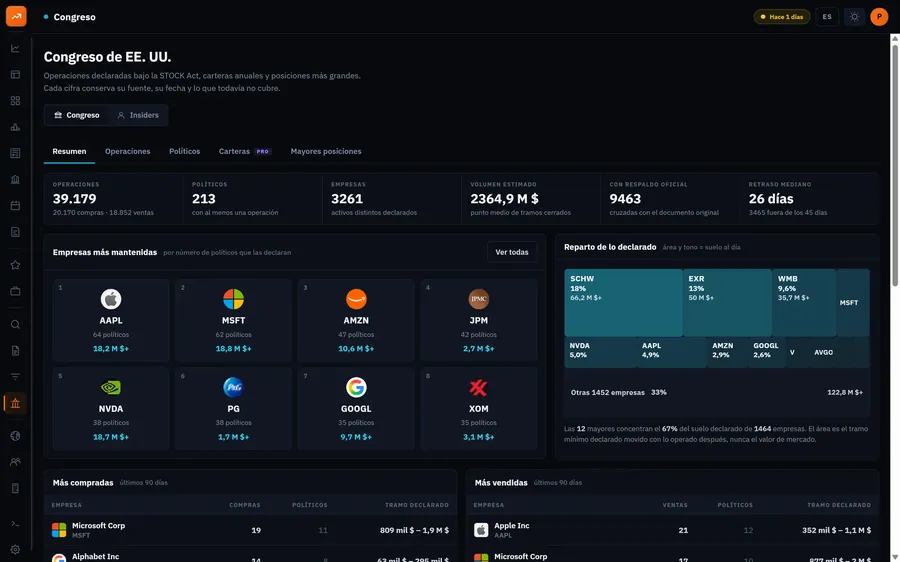Click the Tramo declarado header in Más compradas
This screenshot has width=900, height=562.
417,505
